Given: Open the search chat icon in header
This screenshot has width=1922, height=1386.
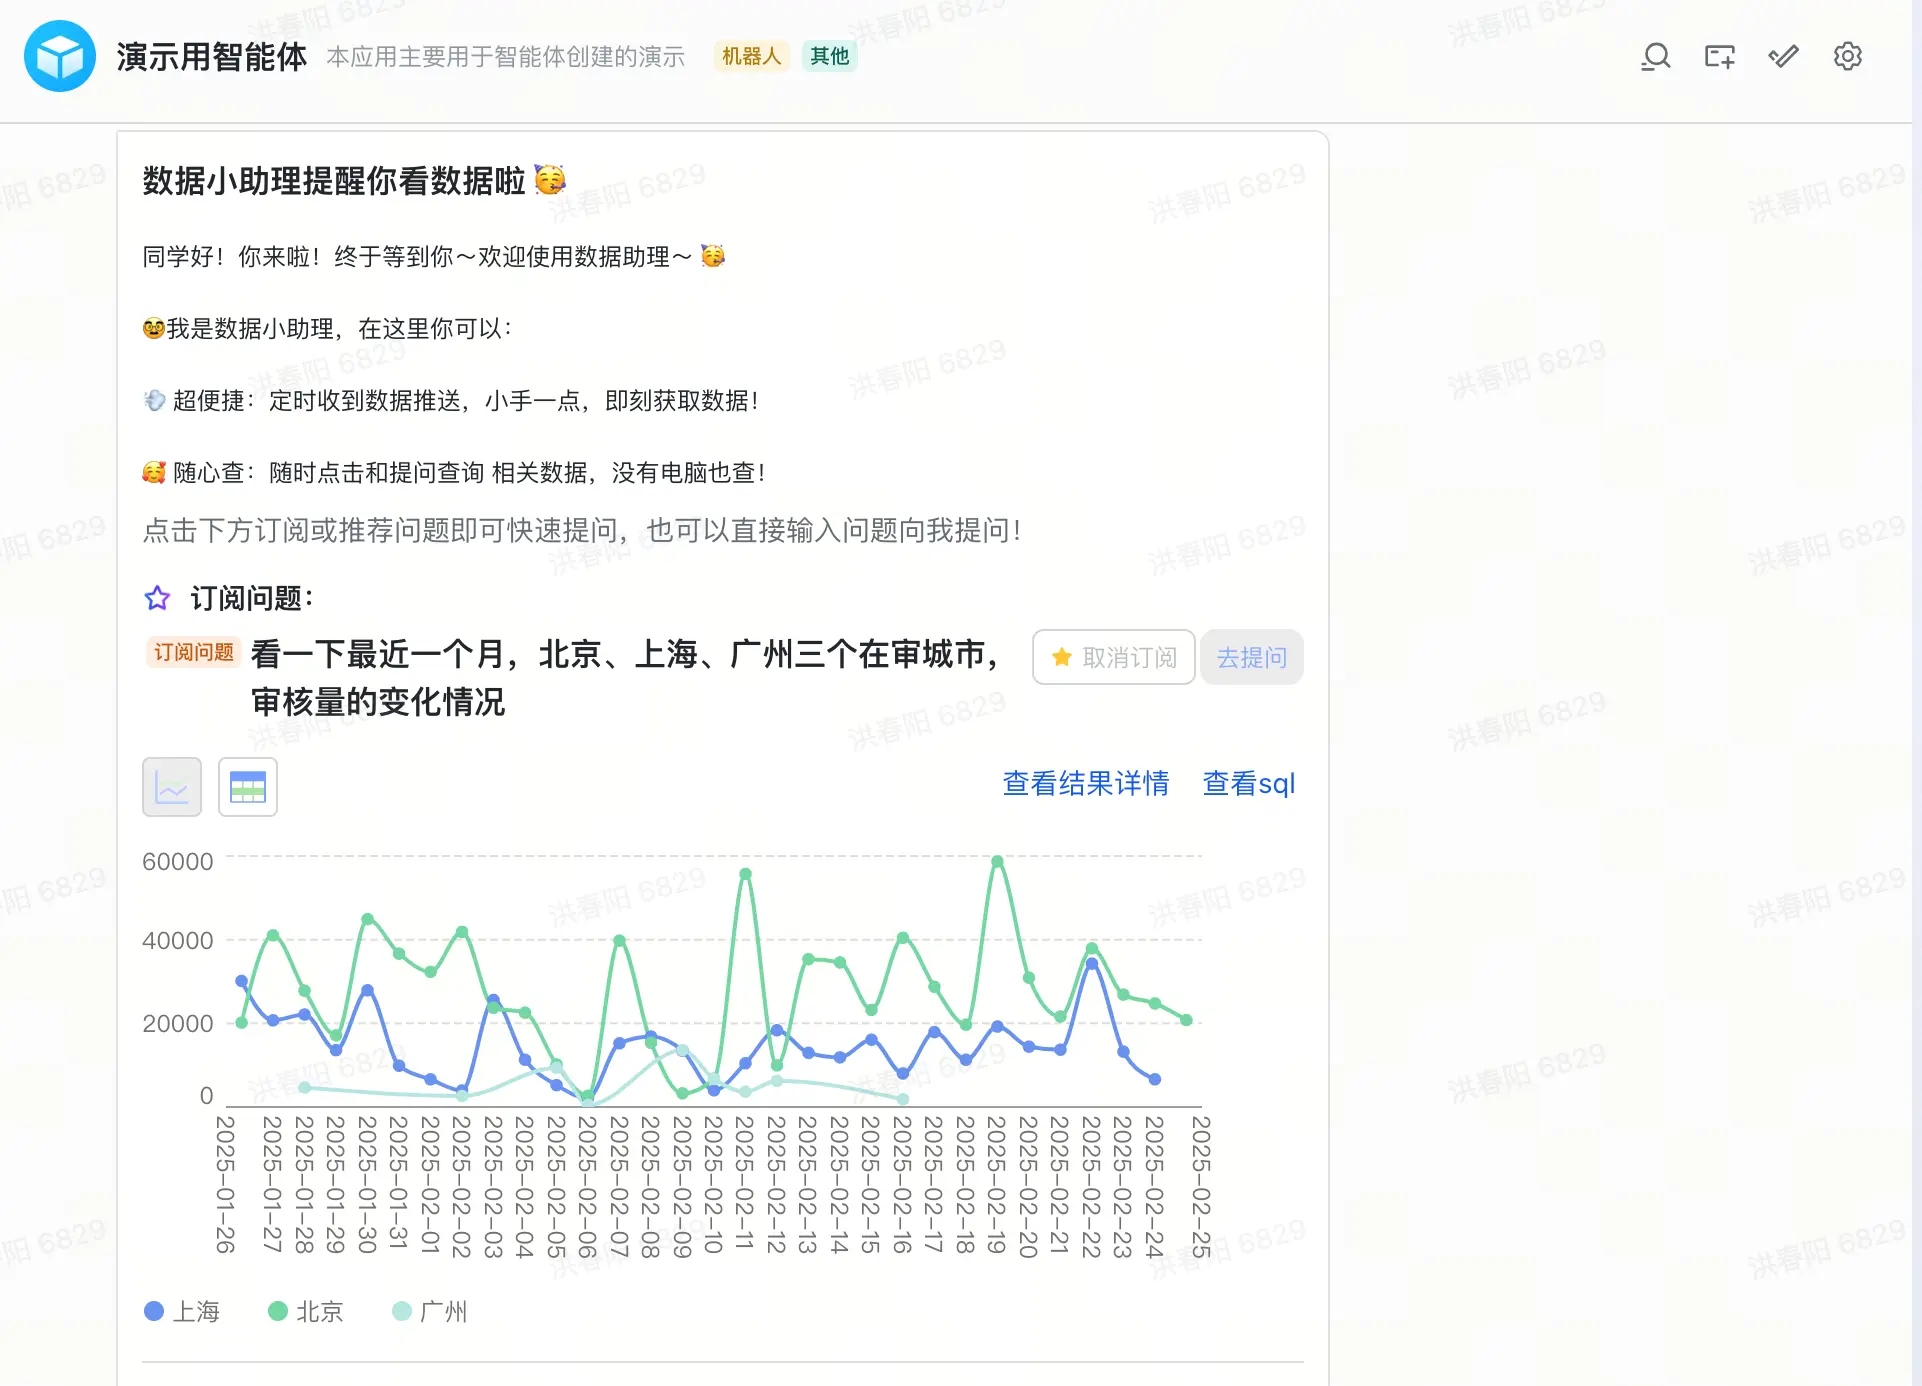Looking at the screenshot, I should [x=1656, y=56].
